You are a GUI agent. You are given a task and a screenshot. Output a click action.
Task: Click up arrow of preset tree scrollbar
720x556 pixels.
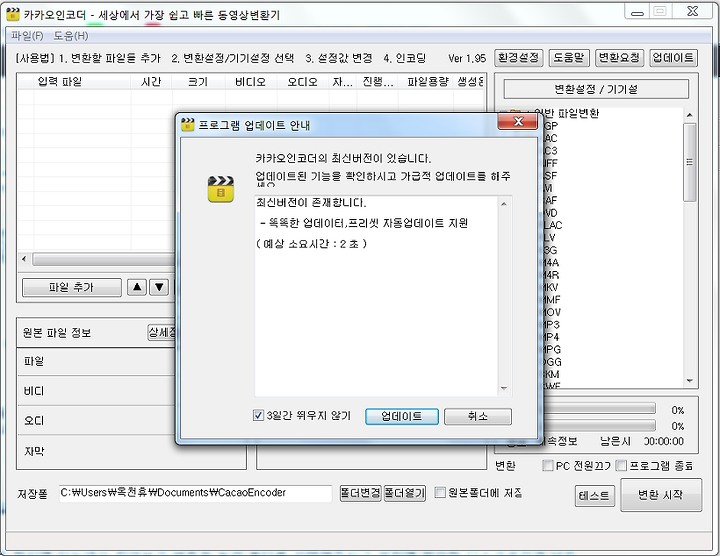coord(689,115)
